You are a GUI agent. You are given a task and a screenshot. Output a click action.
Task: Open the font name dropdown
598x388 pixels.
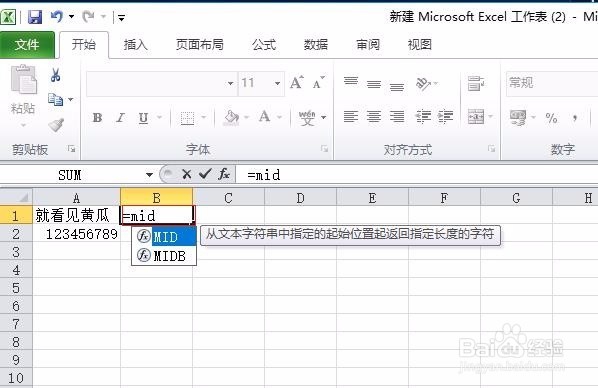[x=230, y=83]
